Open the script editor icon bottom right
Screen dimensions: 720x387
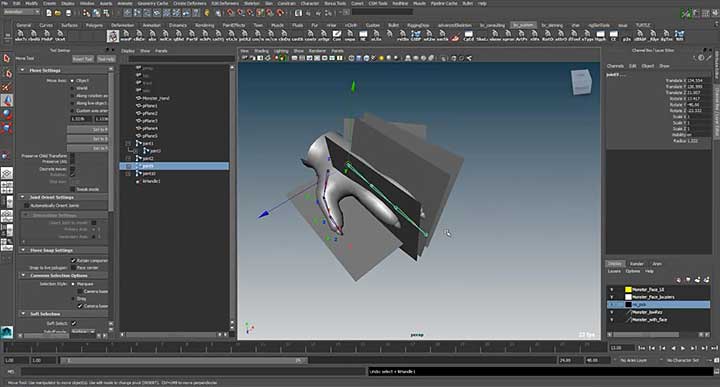[x=716, y=371]
